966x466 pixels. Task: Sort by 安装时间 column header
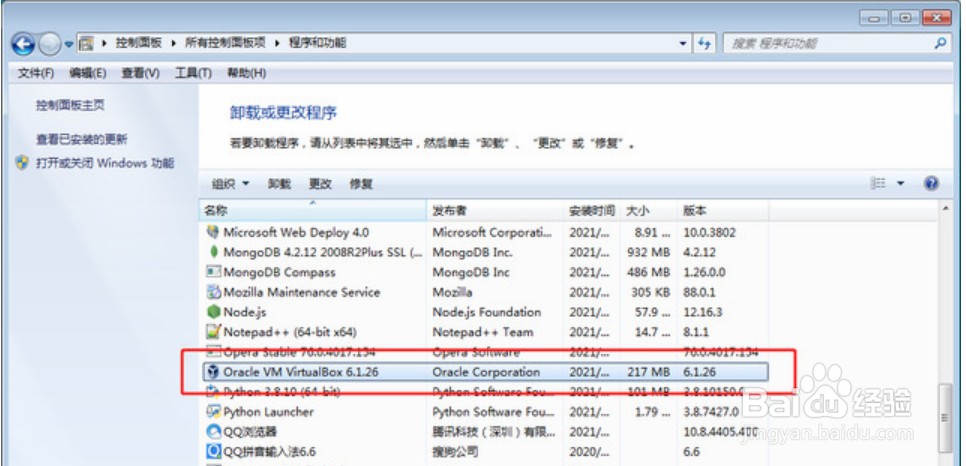click(x=592, y=211)
